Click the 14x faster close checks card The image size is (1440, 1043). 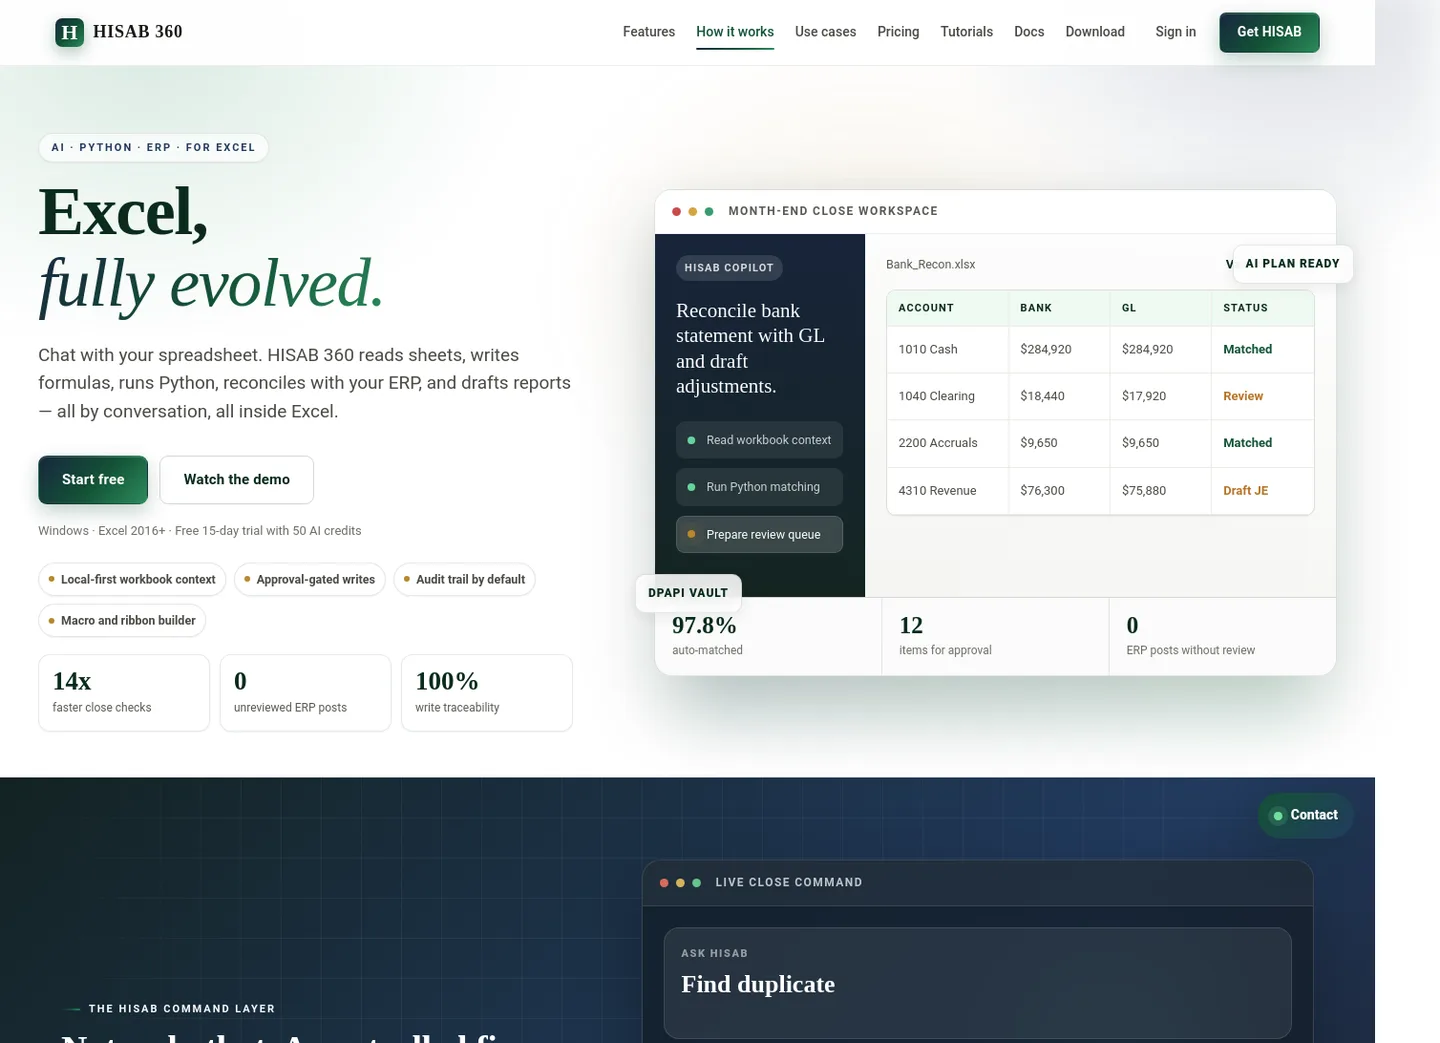tap(124, 693)
